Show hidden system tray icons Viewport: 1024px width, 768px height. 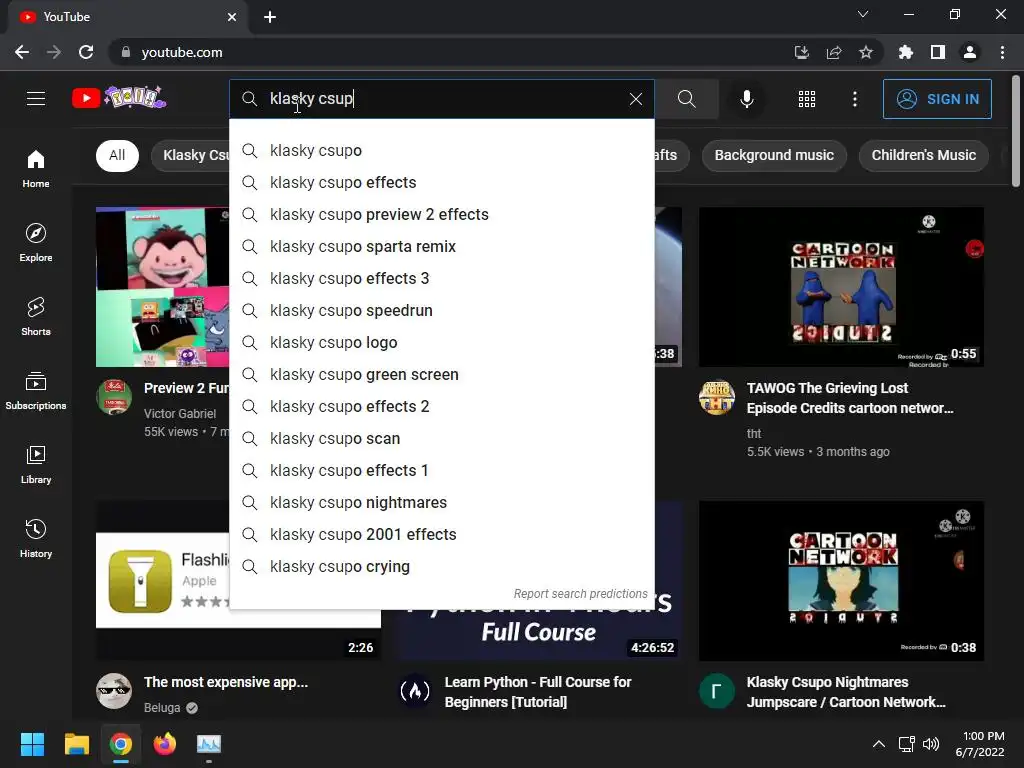(879, 744)
